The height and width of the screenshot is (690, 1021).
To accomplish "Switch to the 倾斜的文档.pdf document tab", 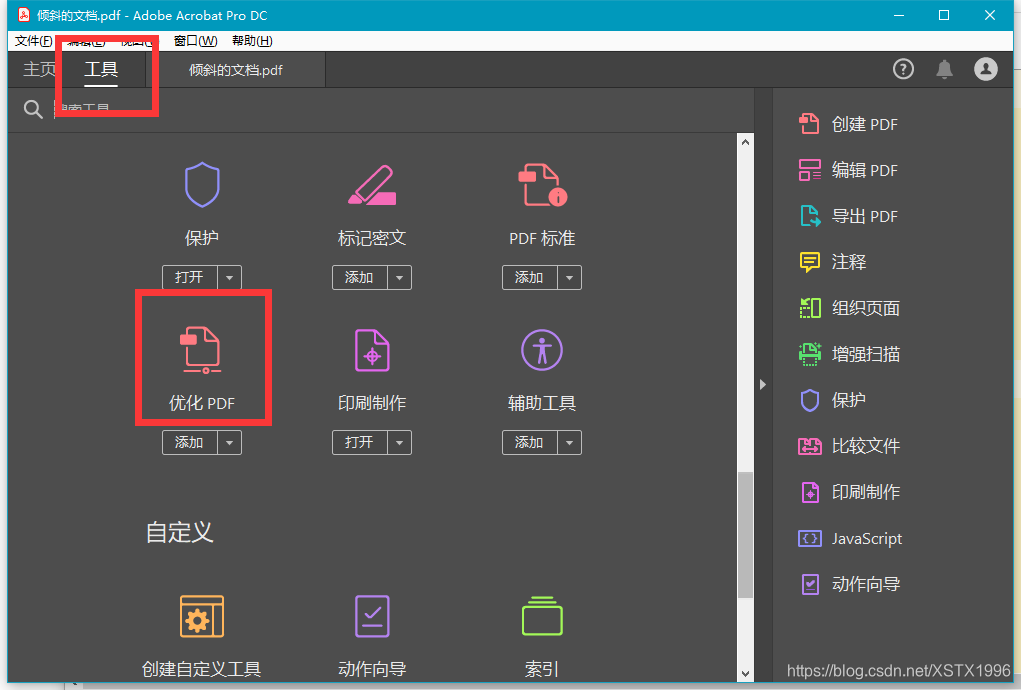I will (236, 70).
